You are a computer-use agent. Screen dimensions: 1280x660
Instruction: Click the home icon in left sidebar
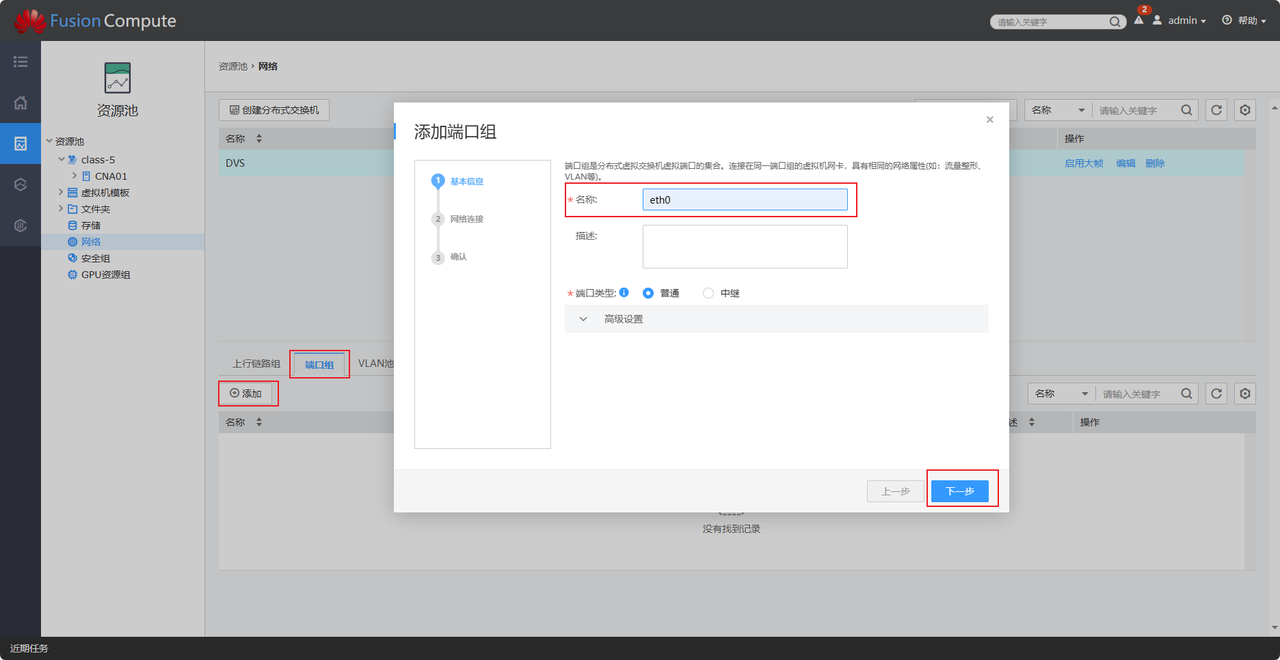[20, 102]
